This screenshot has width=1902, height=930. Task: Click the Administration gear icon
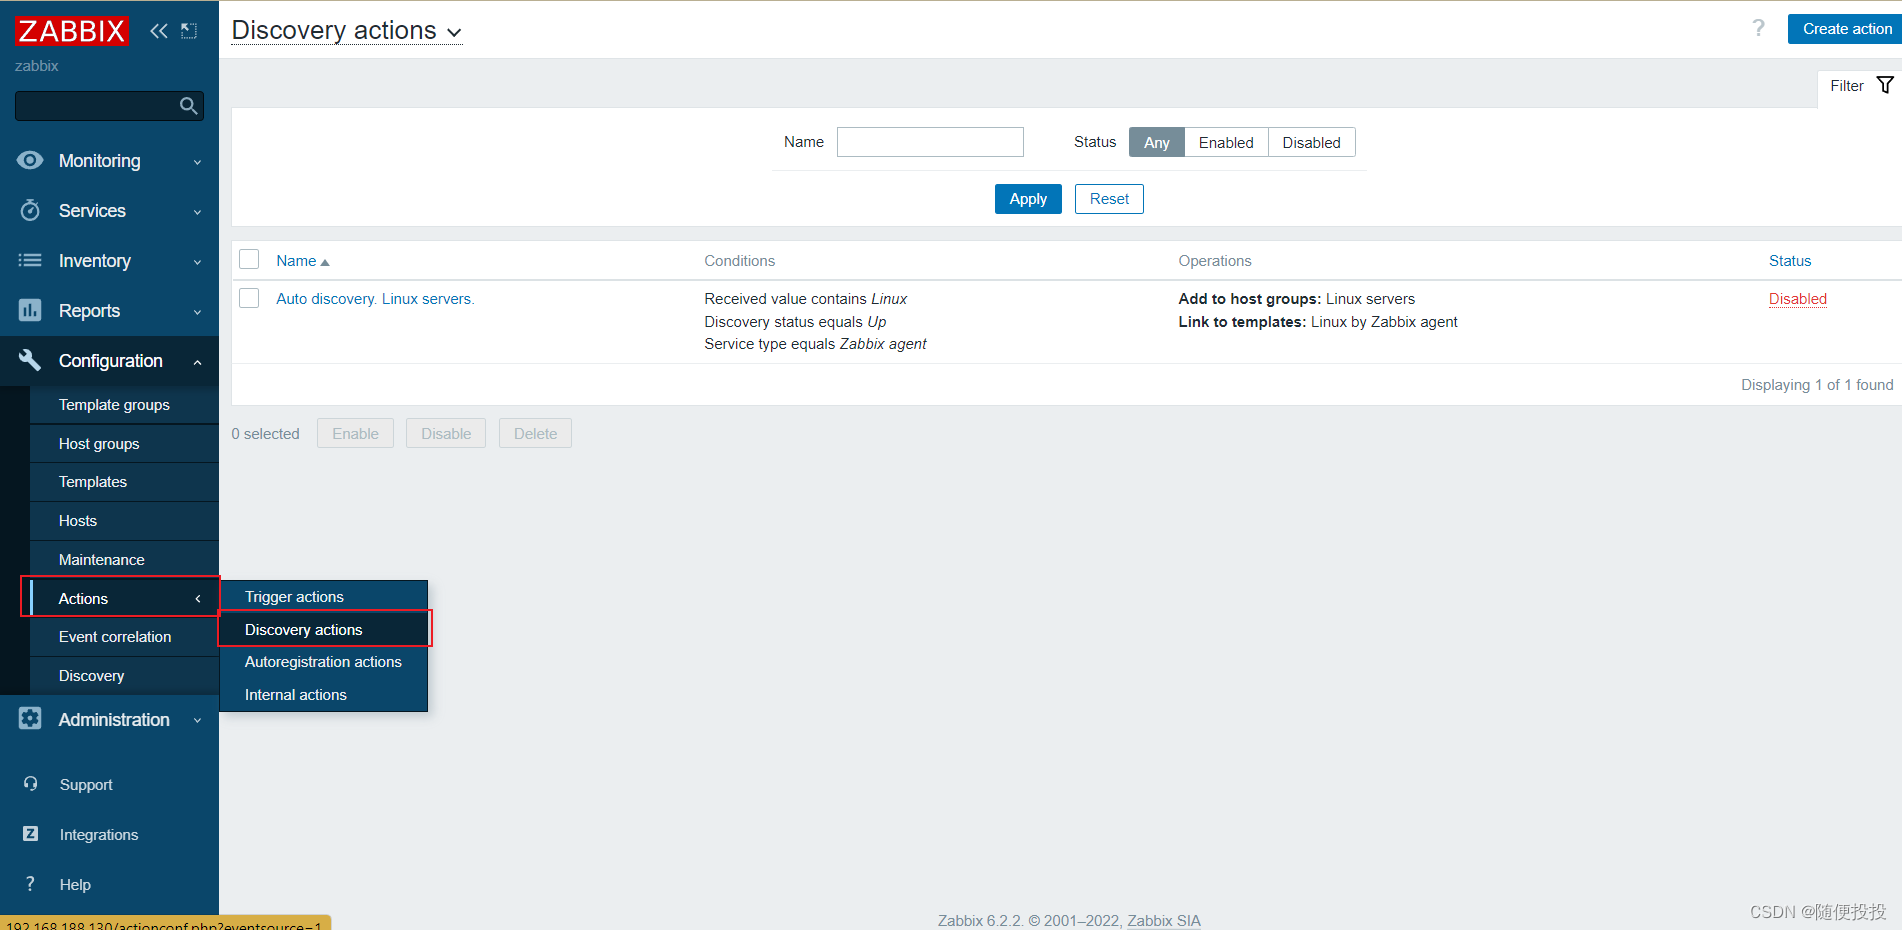click(x=30, y=719)
